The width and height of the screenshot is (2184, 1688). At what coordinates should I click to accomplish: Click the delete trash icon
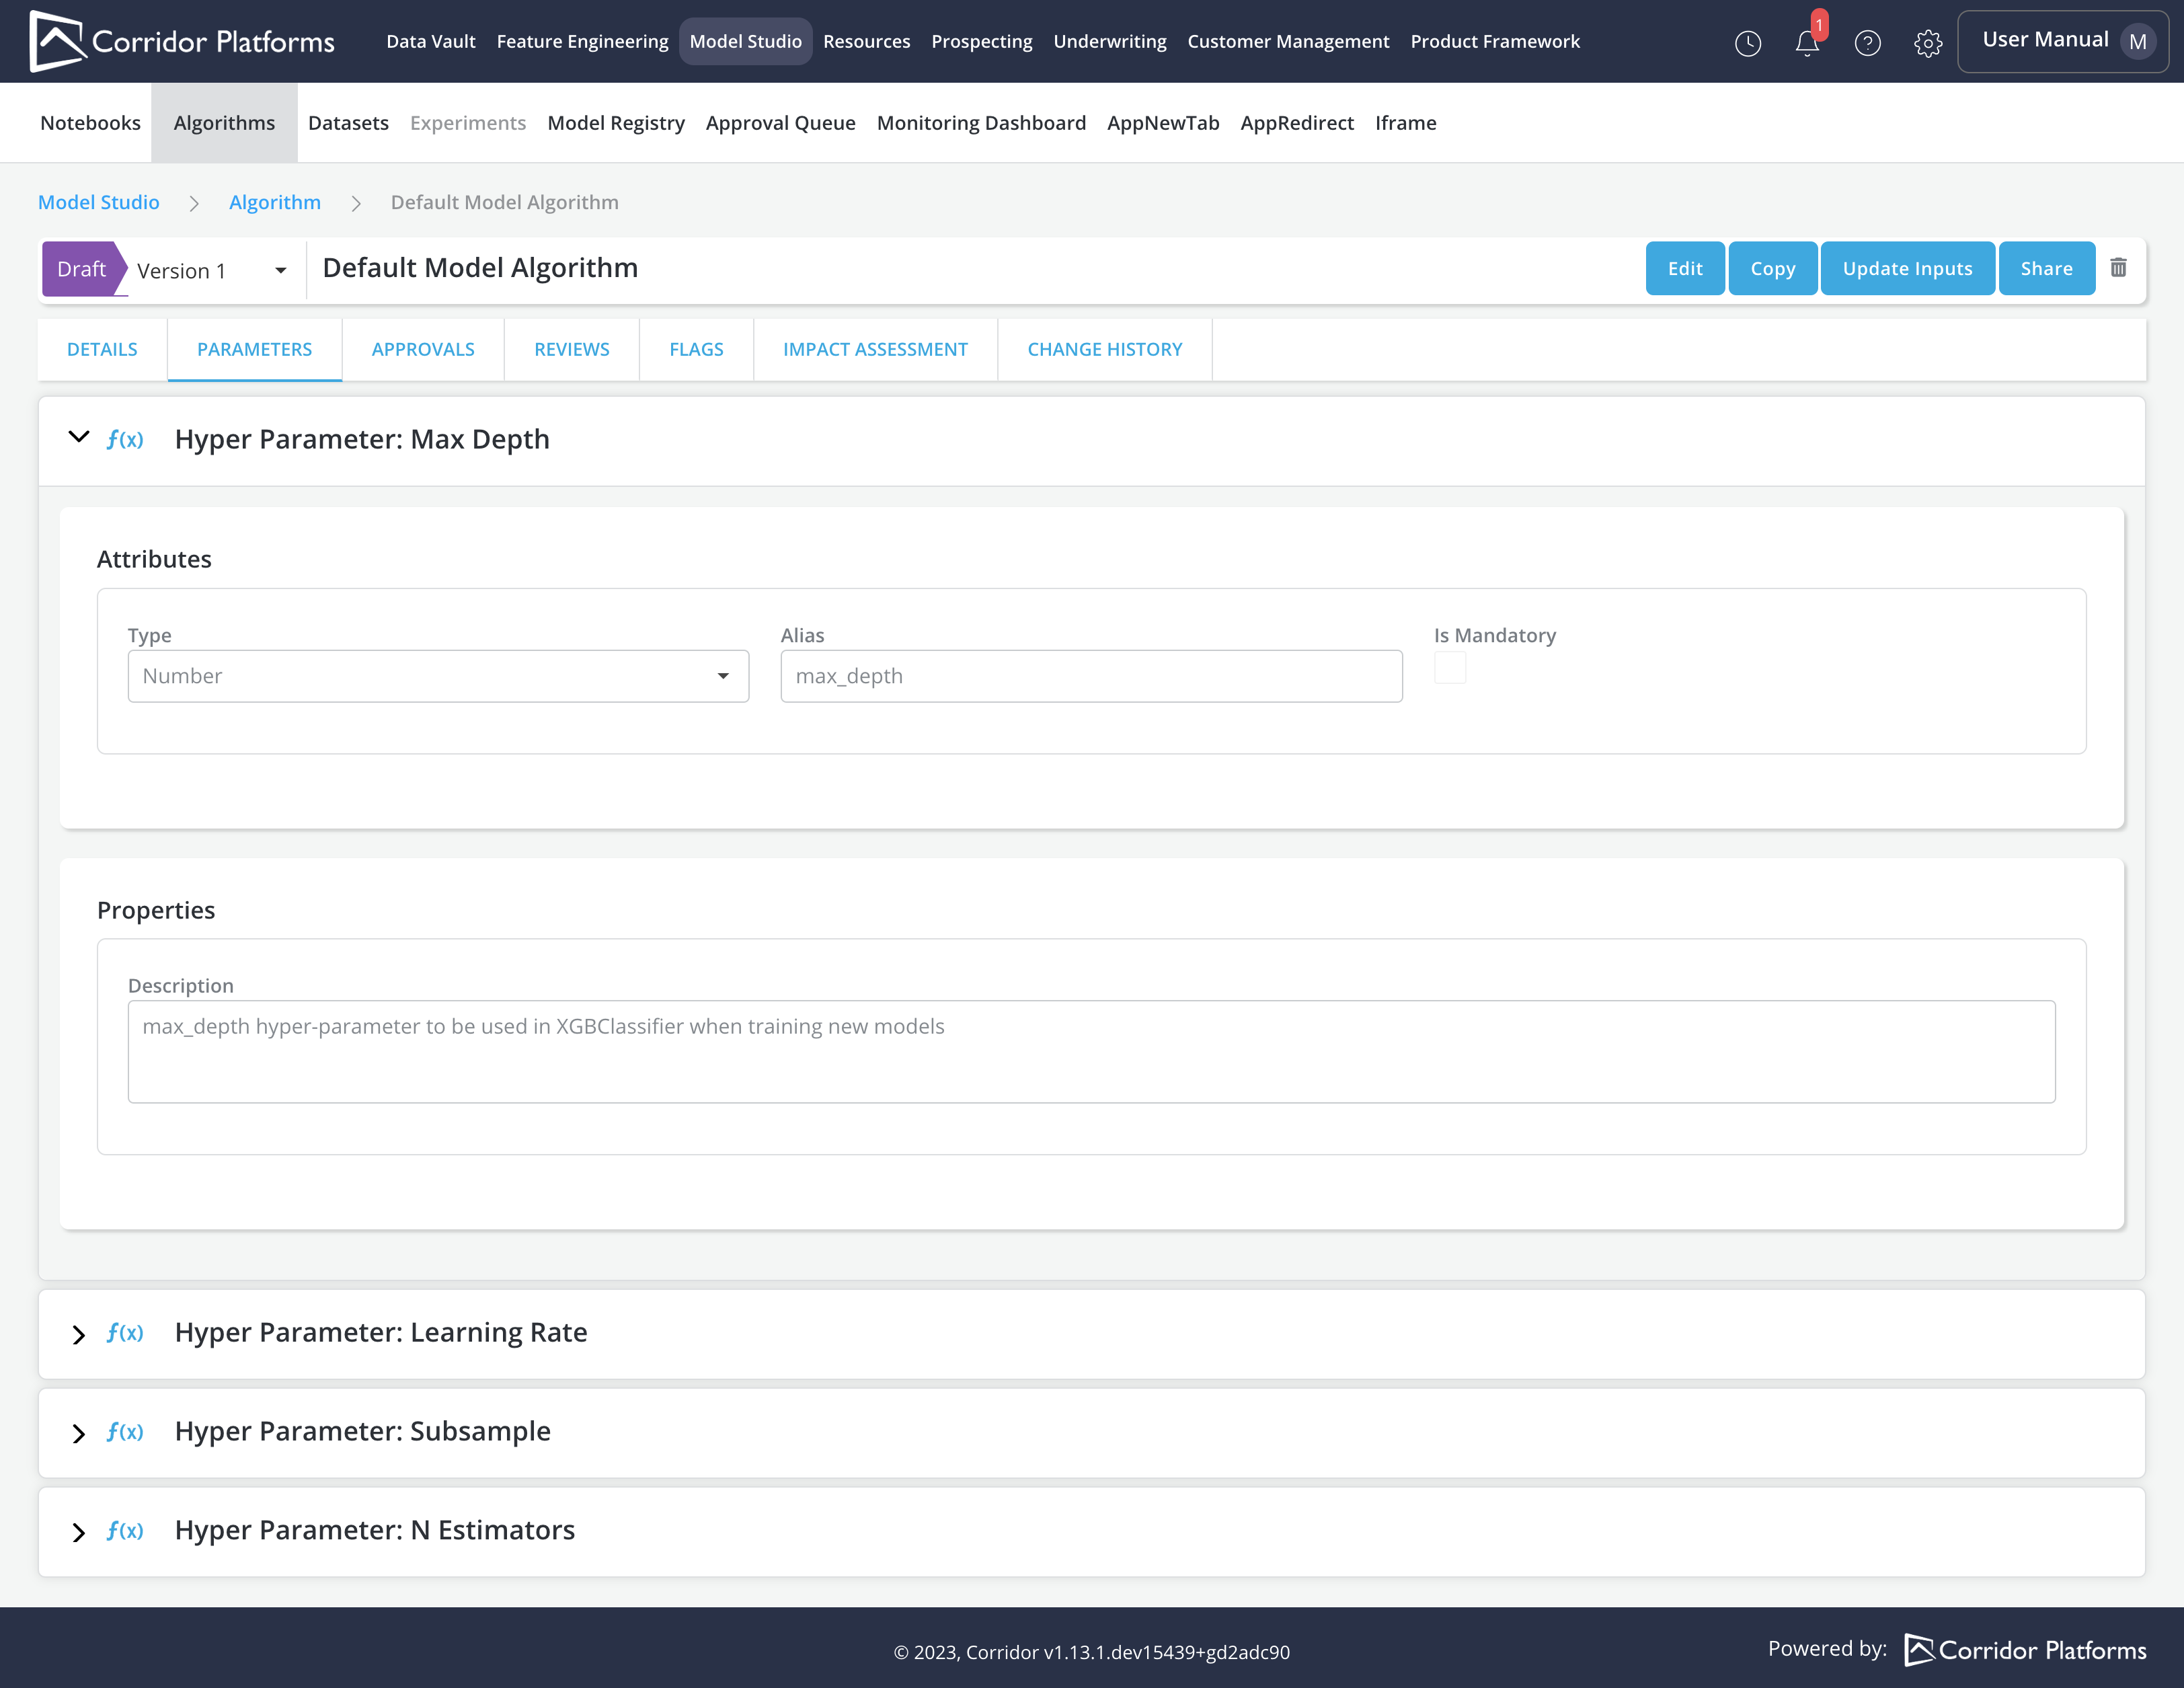pos(2118,268)
